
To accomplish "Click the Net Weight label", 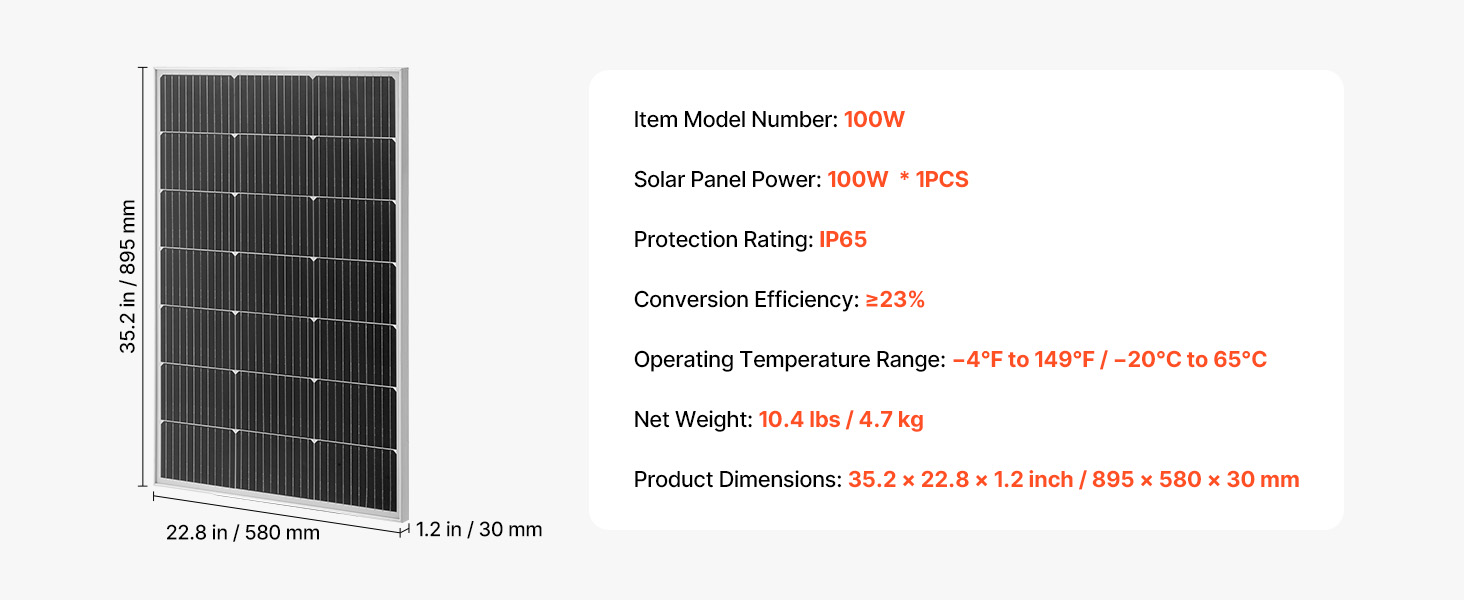I will (692, 420).
